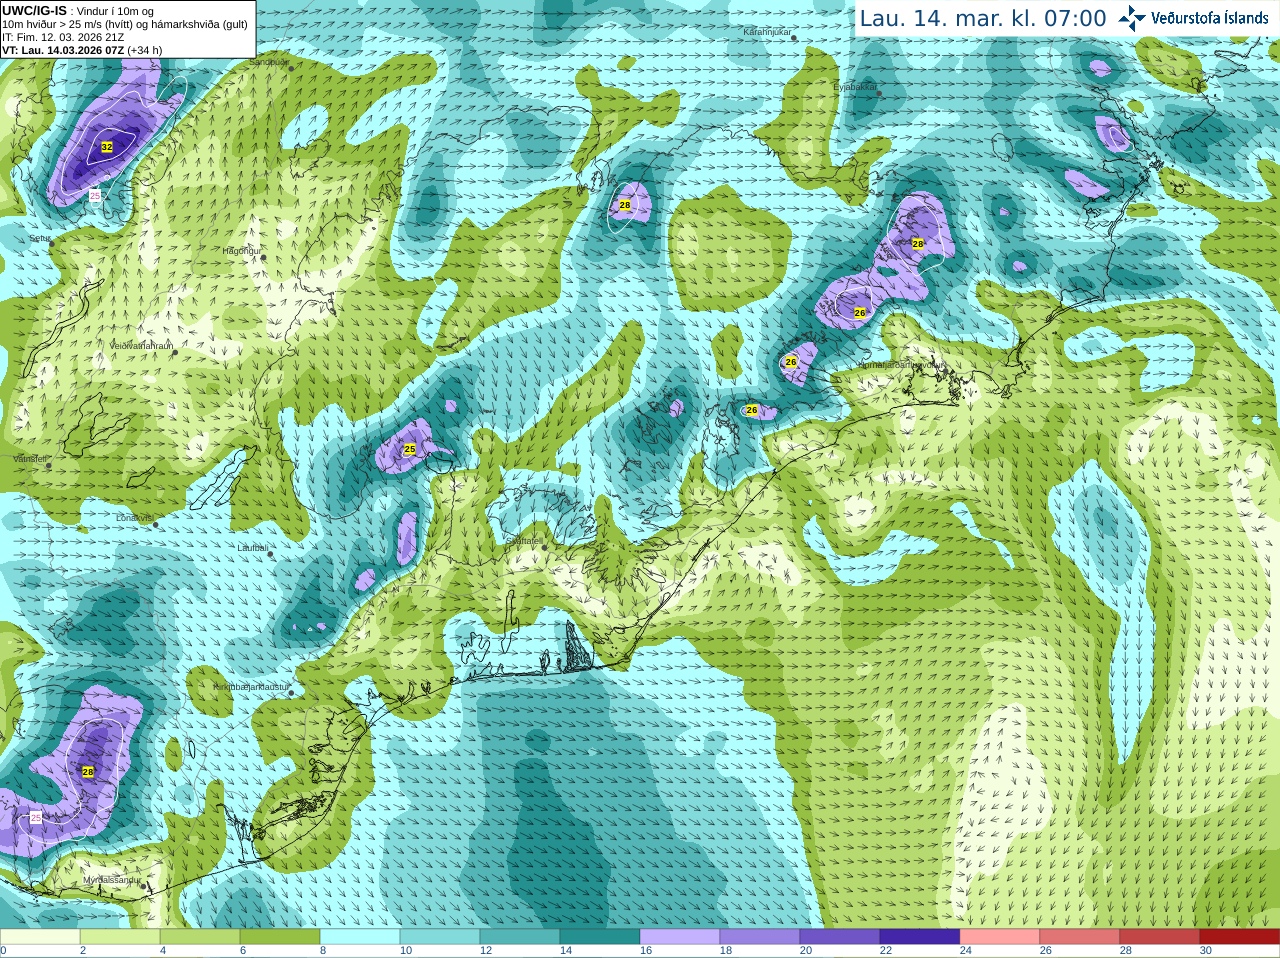Click the Lónakvísl station label
This screenshot has width=1280, height=958.
(134, 518)
